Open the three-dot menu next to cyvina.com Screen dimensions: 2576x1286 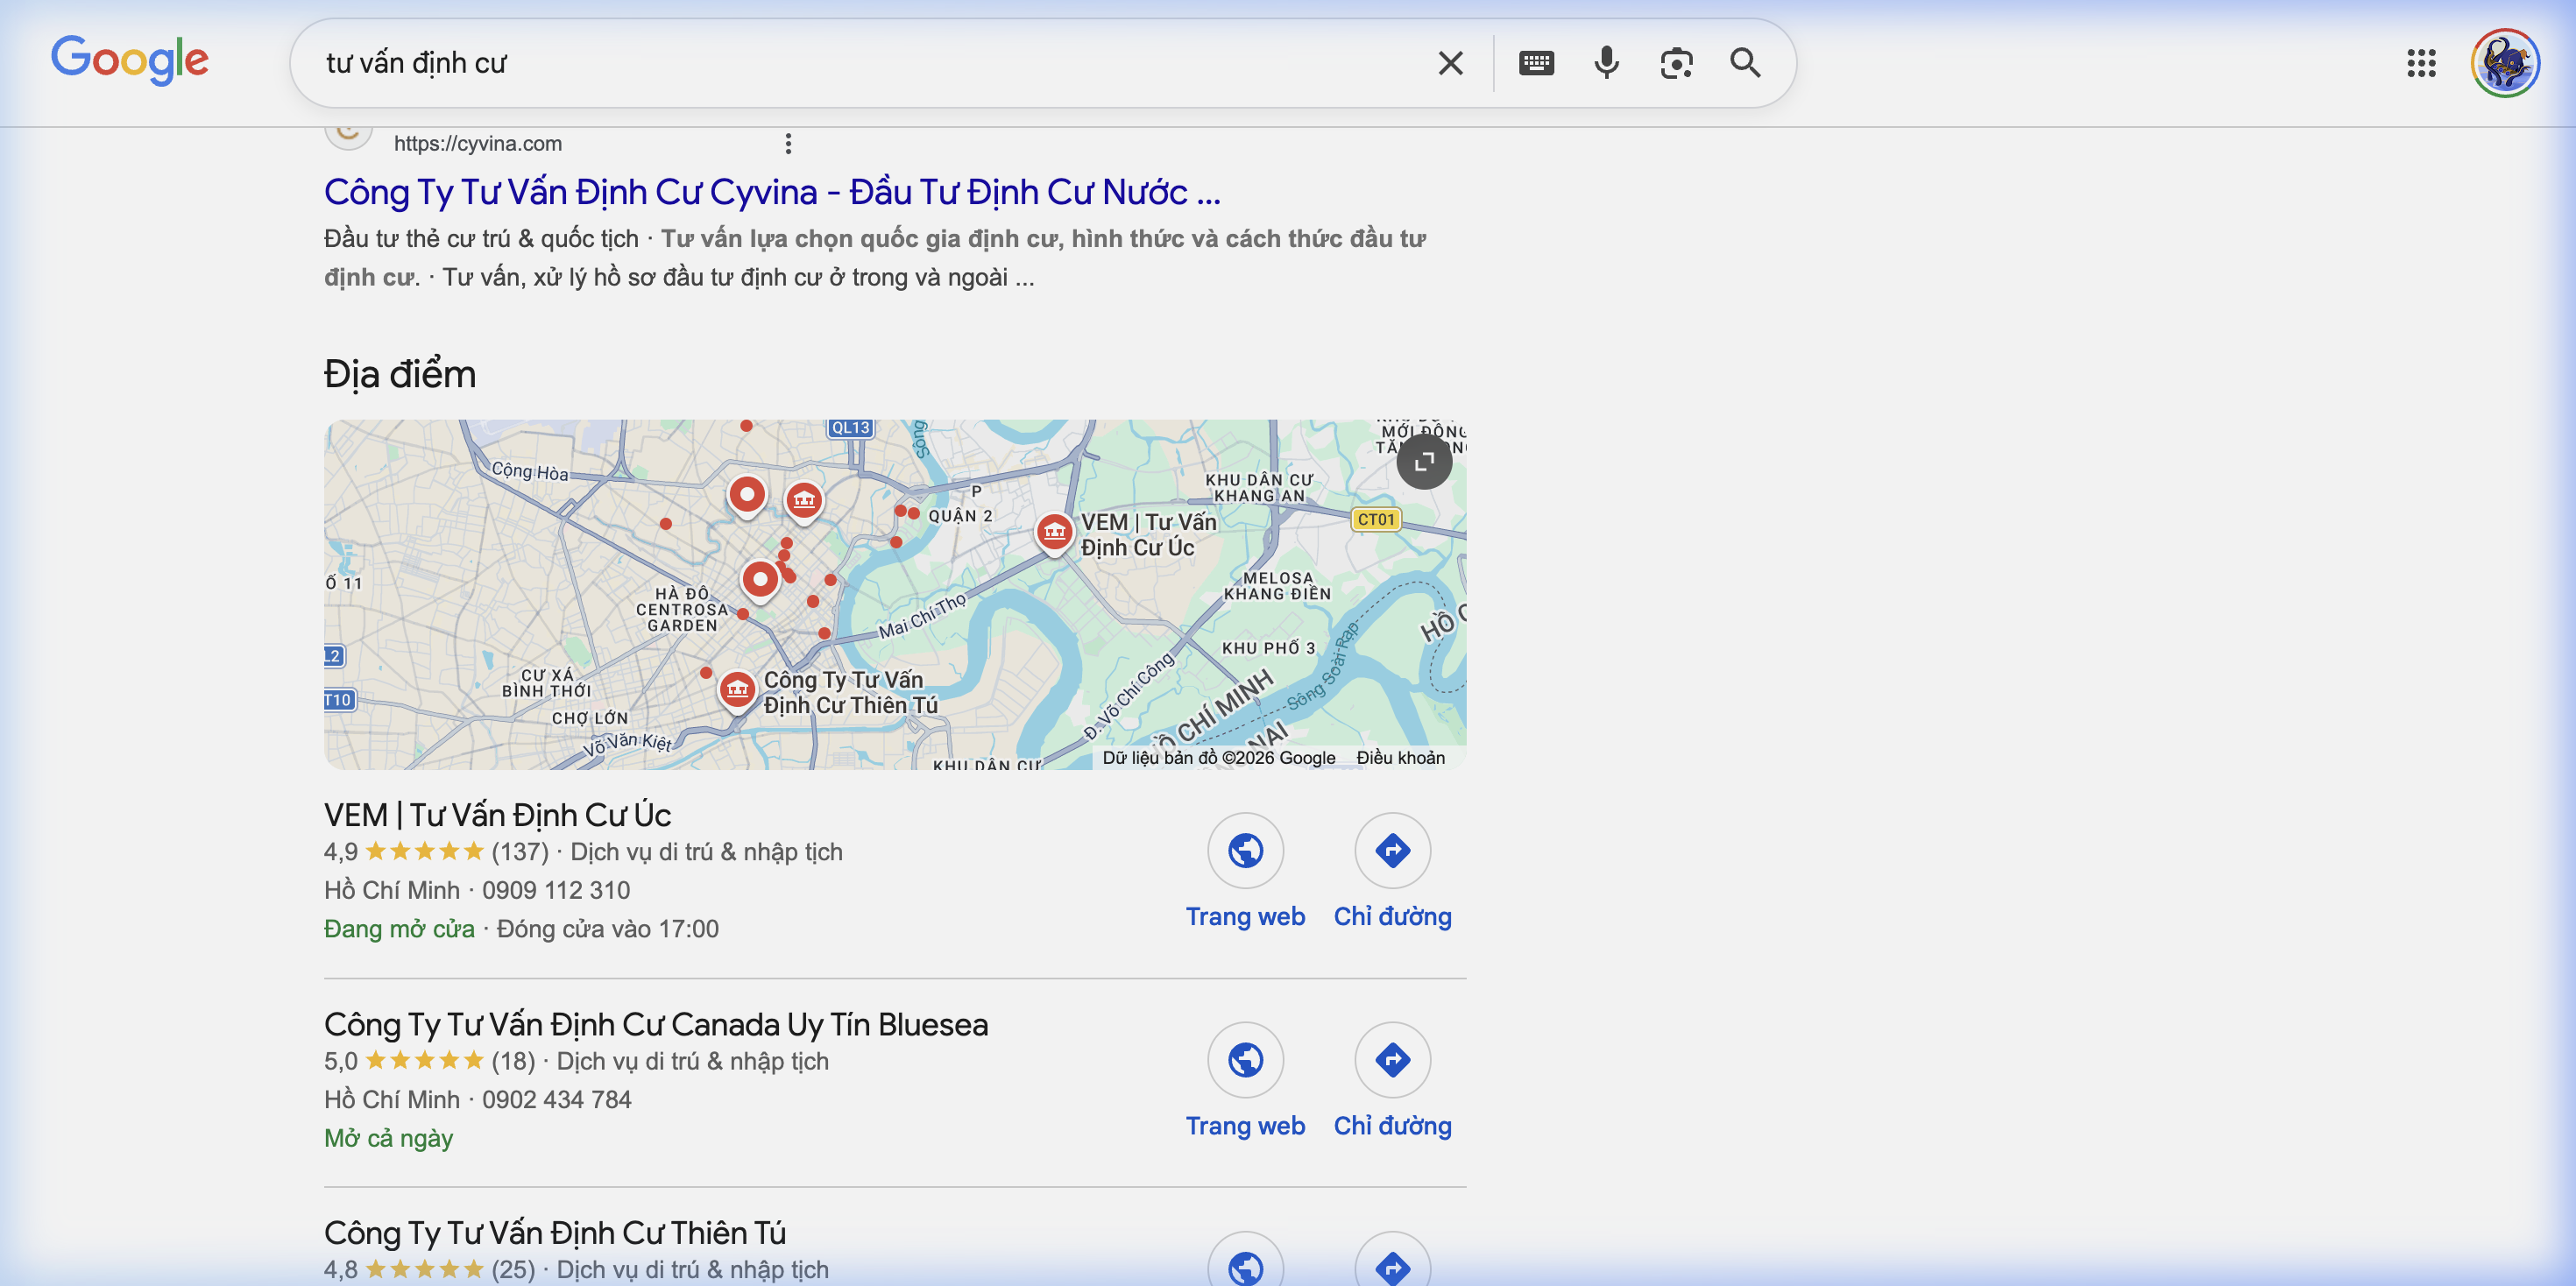[788, 144]
